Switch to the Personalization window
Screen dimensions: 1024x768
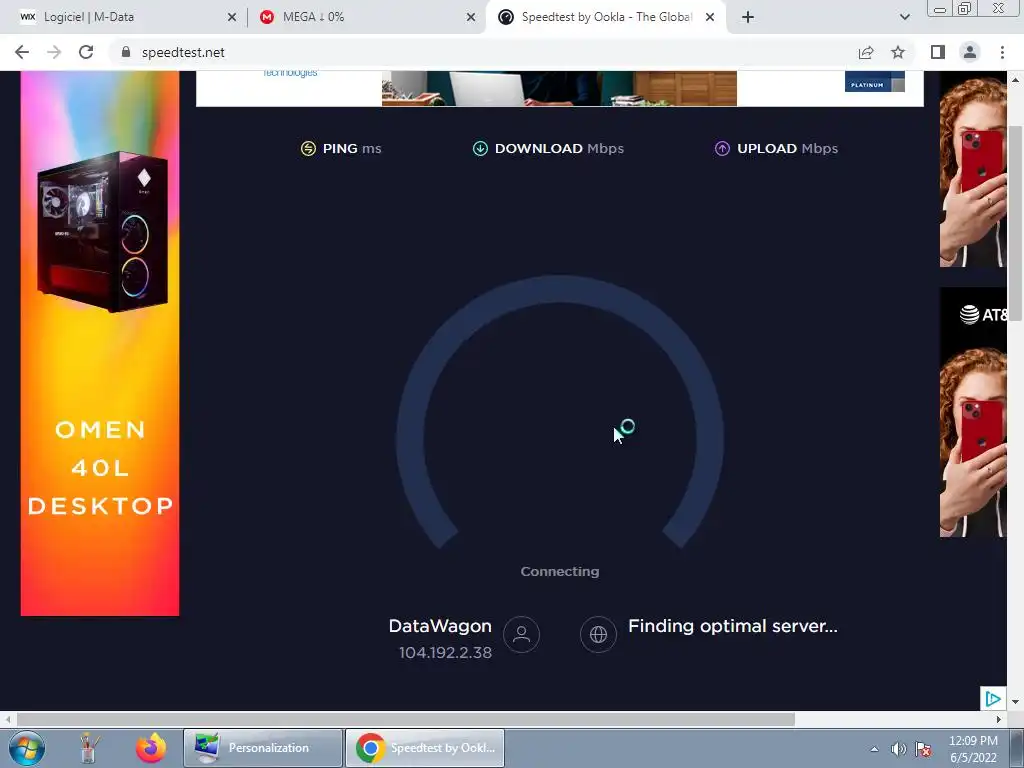pyautogui.click(x=263, y=748)
